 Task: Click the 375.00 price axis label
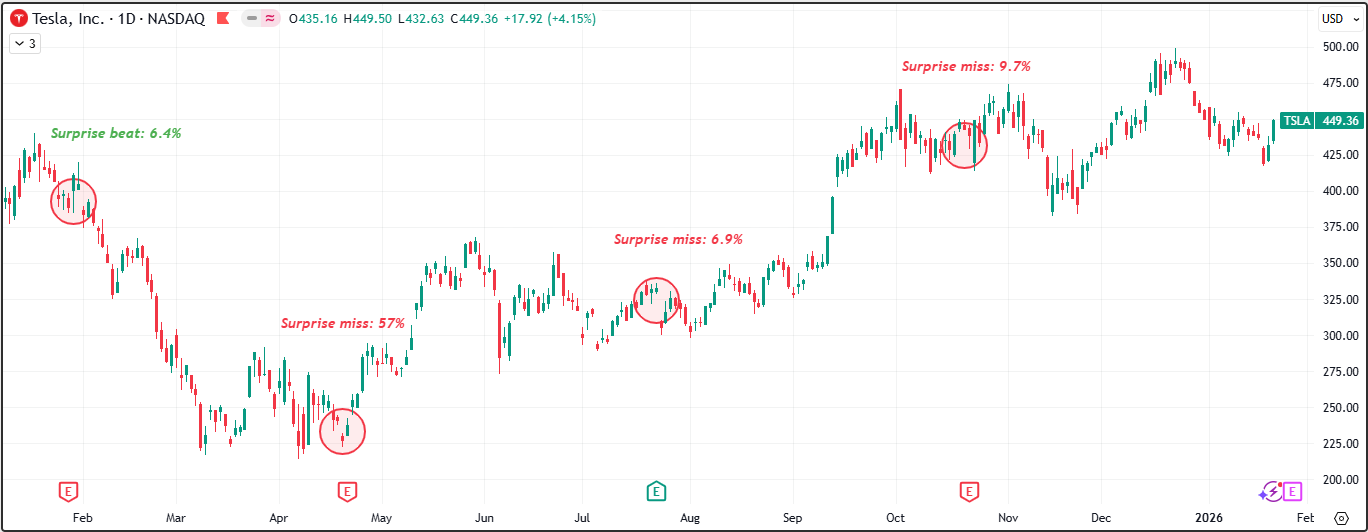tap(1340, 227)
